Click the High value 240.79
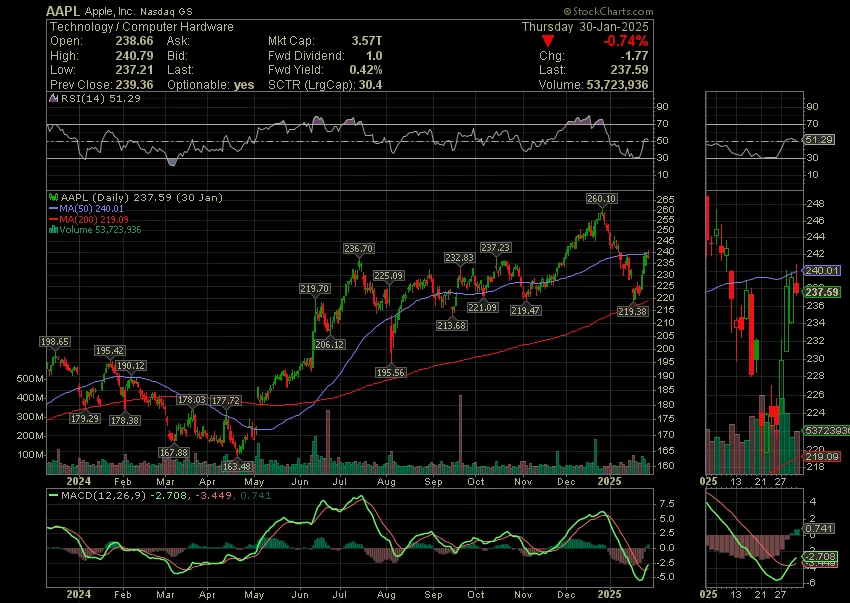Viewport: 850px width, 603px height. [134, 55]
